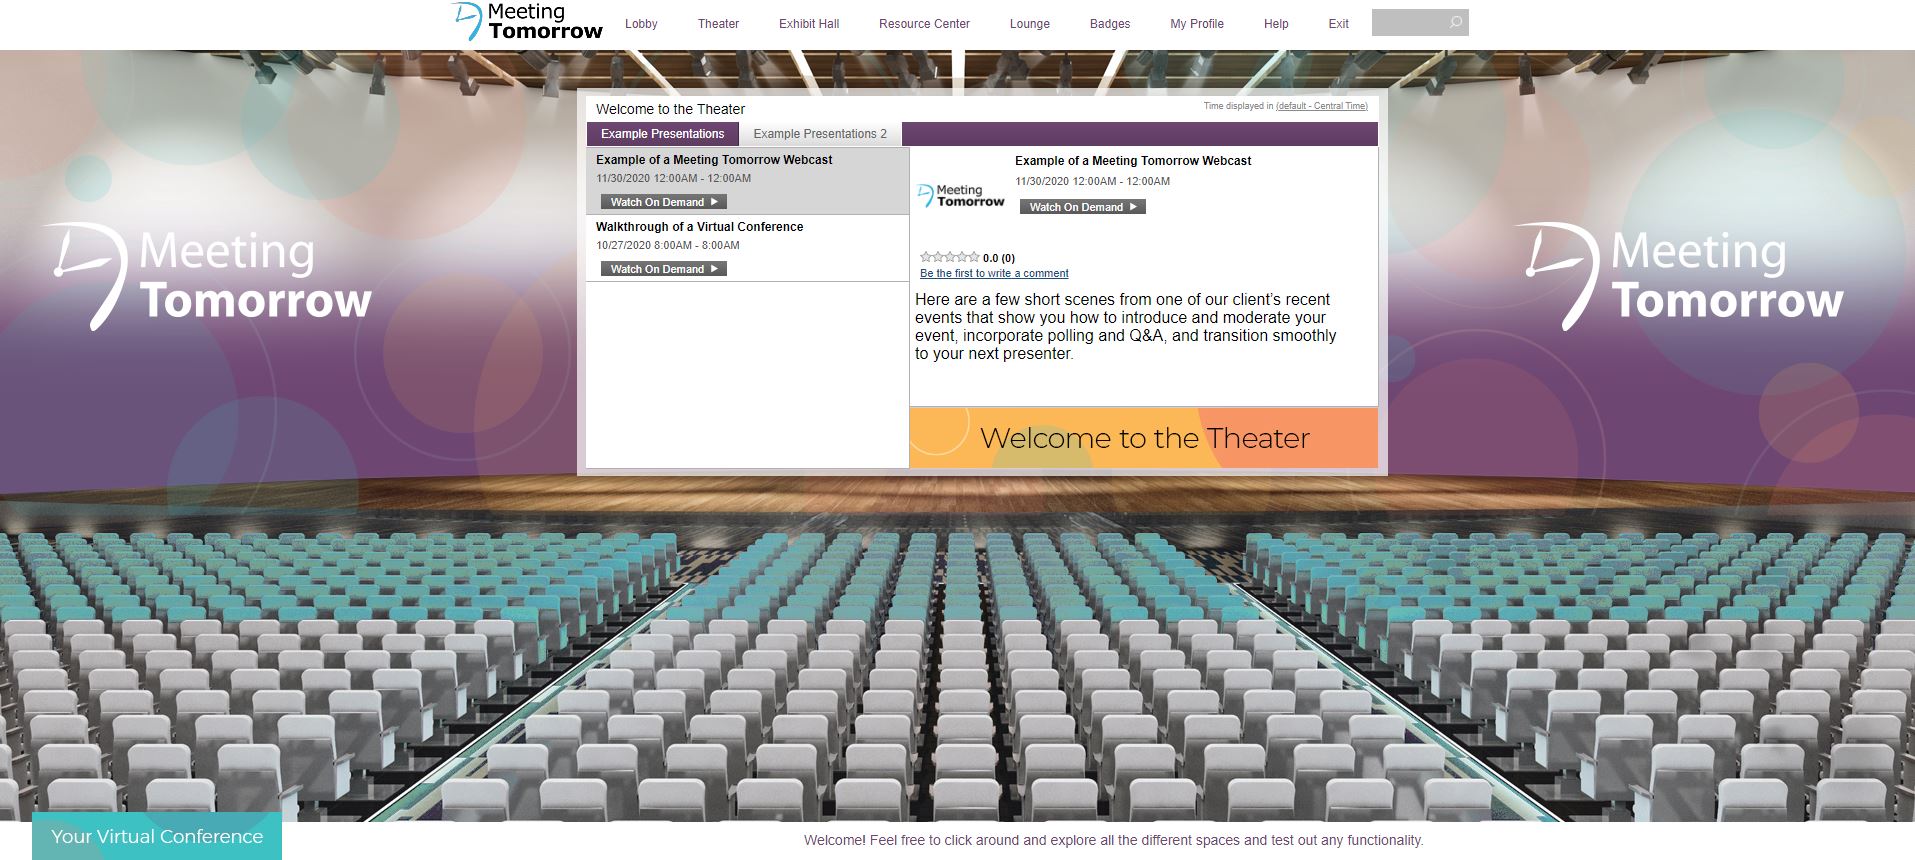Open the Help menu item
This screenshot has height=860, width=1915.
pos(1276,24)
